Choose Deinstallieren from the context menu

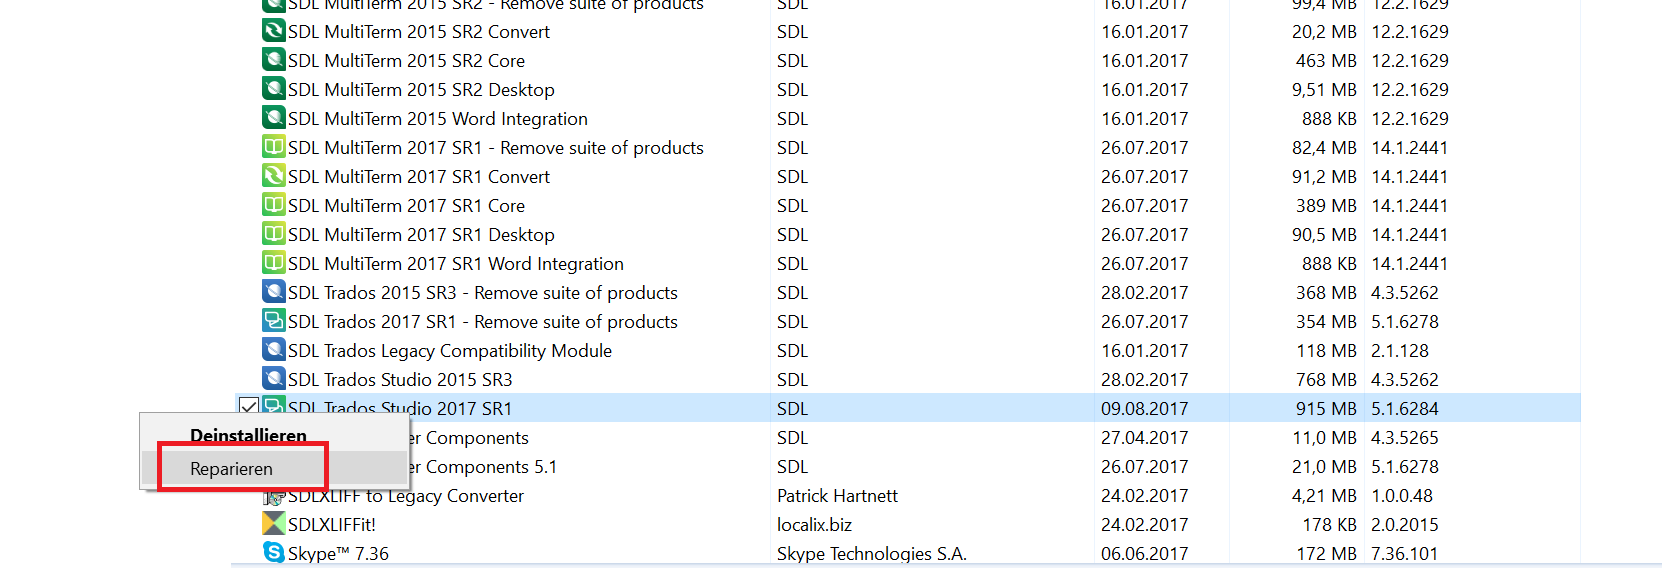[x=248, y=435]
